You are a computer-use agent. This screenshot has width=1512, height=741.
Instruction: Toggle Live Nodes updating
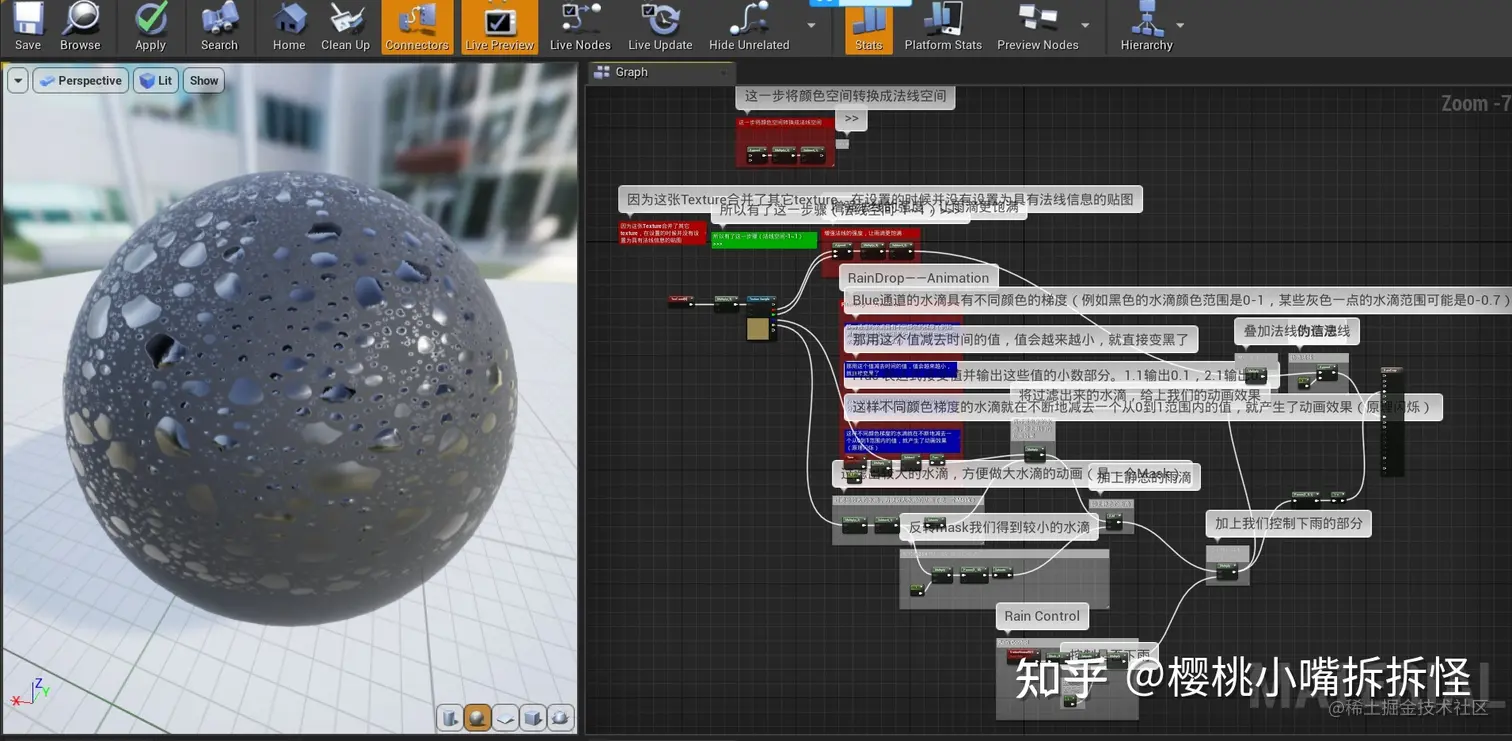click(580, 27)
